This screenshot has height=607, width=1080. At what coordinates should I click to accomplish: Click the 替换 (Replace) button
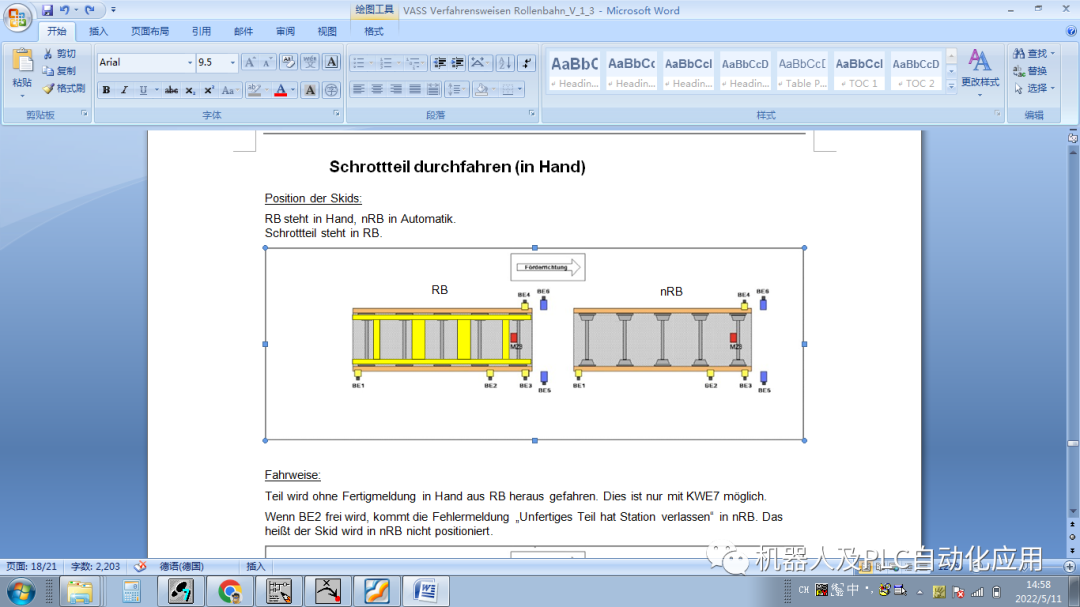point(1029,71)
